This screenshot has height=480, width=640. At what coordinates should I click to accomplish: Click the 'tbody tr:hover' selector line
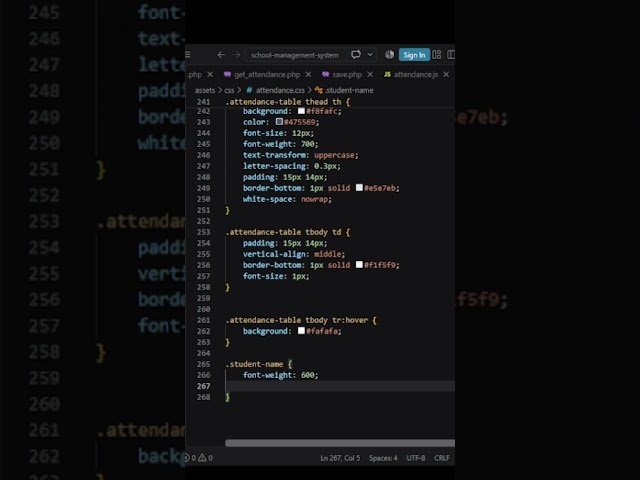pyautogui.click(x=301, y=320)
